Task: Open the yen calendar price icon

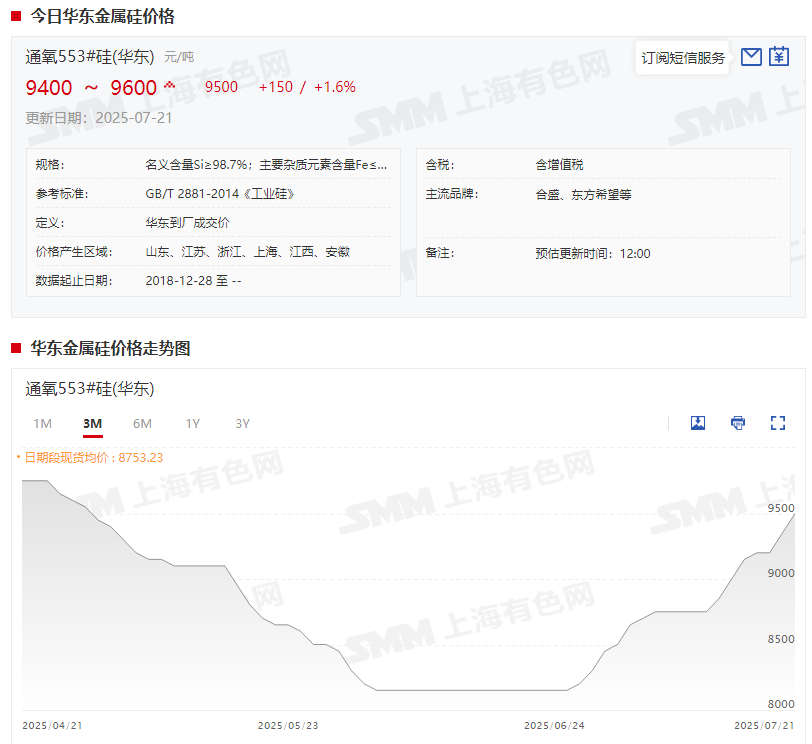Action: tap(779, 58)
